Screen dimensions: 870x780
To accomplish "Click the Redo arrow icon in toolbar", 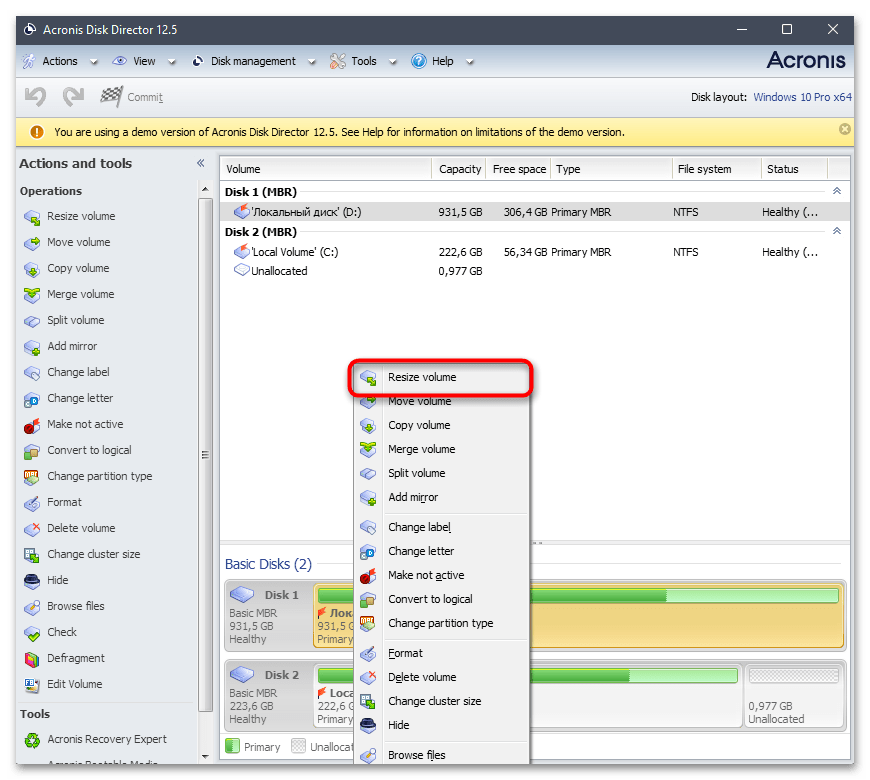I will pyautogui.click(x=73, y=97).
